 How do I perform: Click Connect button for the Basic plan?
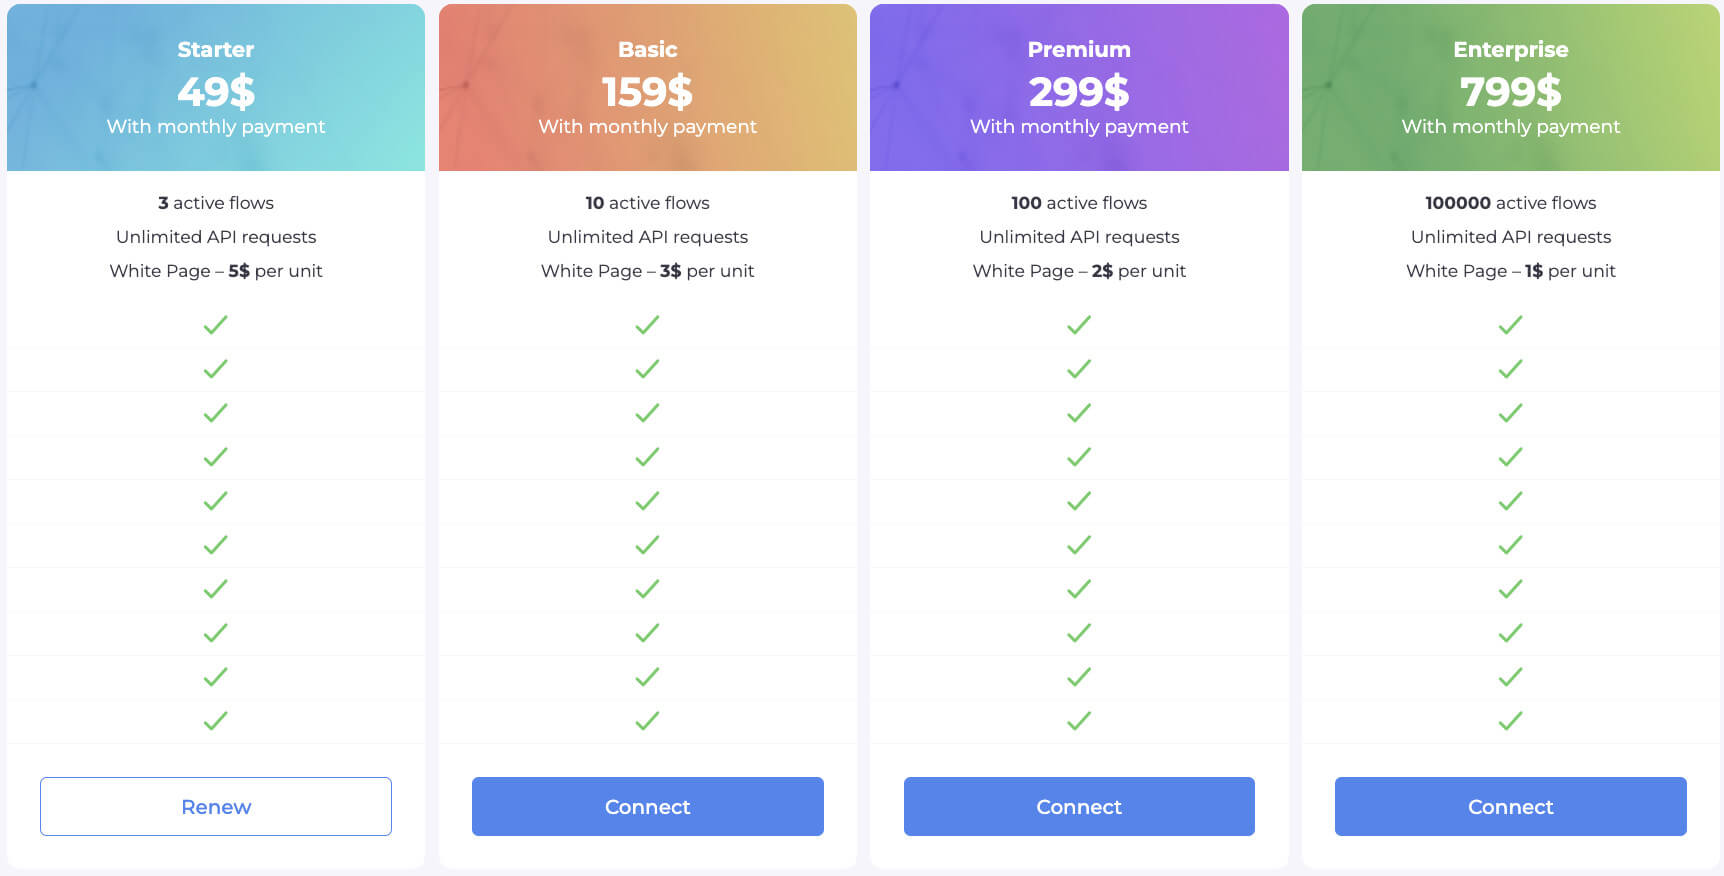648,806
